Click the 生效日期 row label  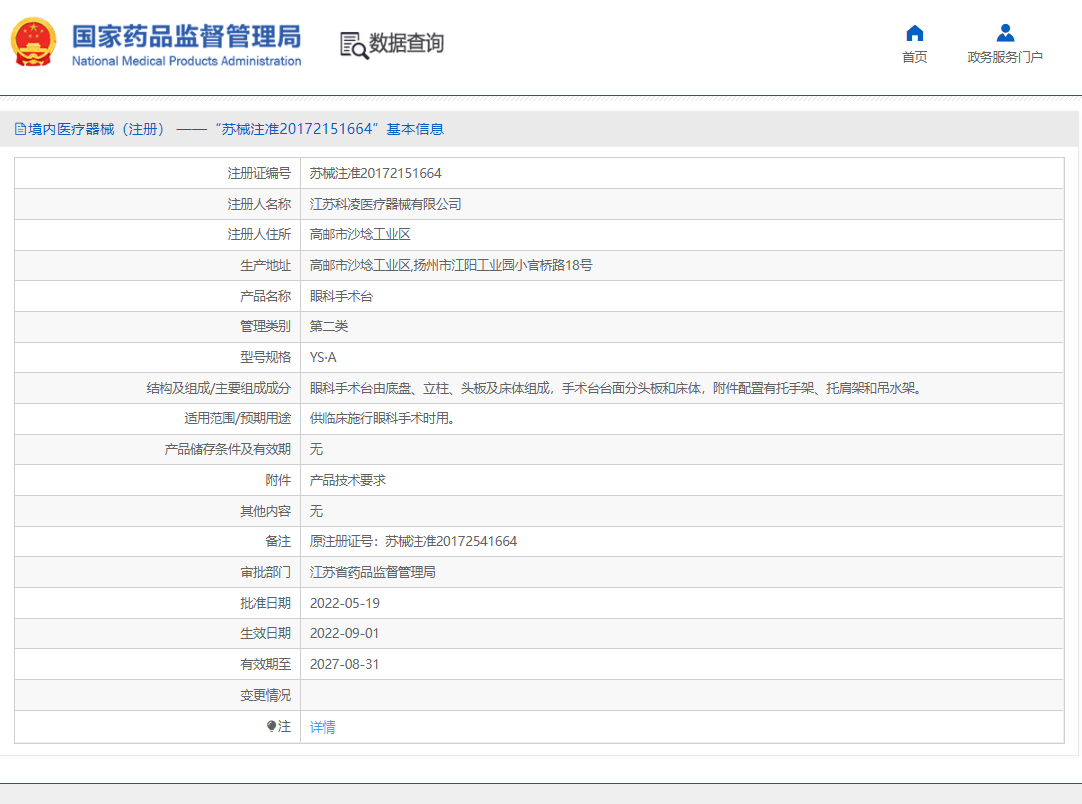(266, 634)
